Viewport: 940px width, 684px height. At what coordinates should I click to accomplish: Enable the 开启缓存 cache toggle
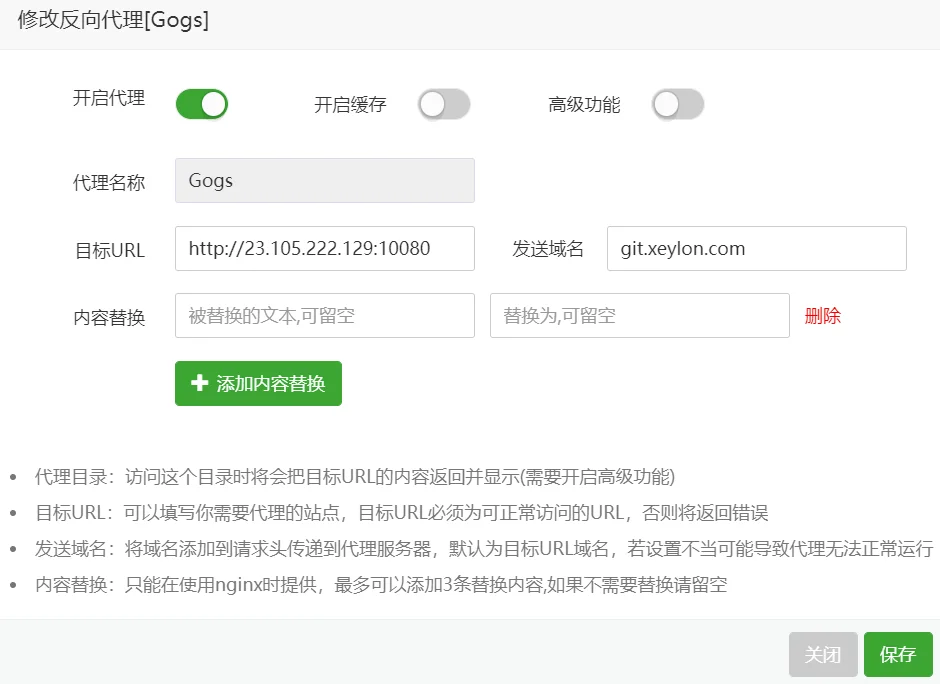point(444,104)
